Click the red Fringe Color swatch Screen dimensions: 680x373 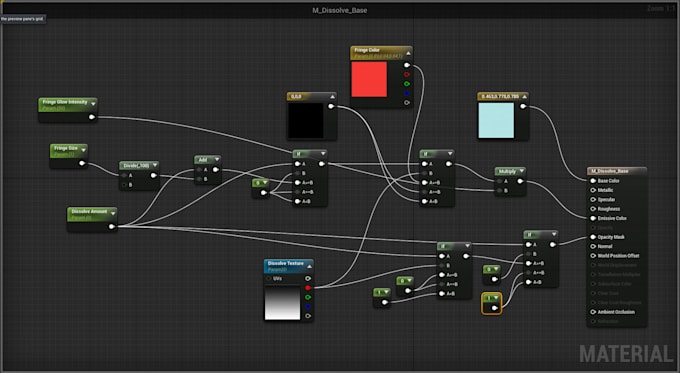(x=369, y=79)
